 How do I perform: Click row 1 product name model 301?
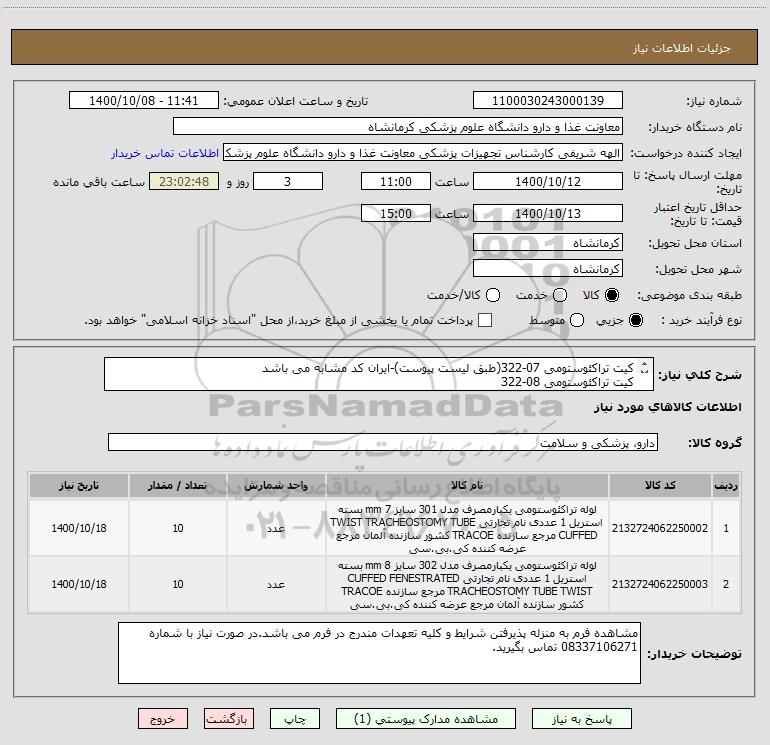click(x=467, y=528)
